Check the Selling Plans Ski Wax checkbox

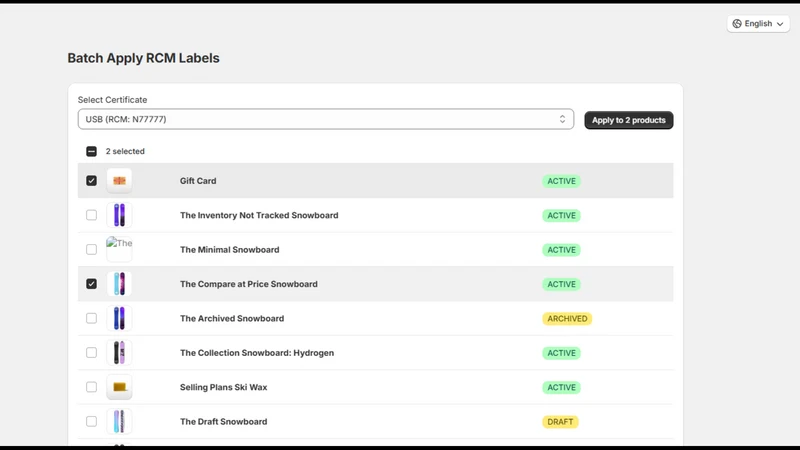(x=91, y=387)
